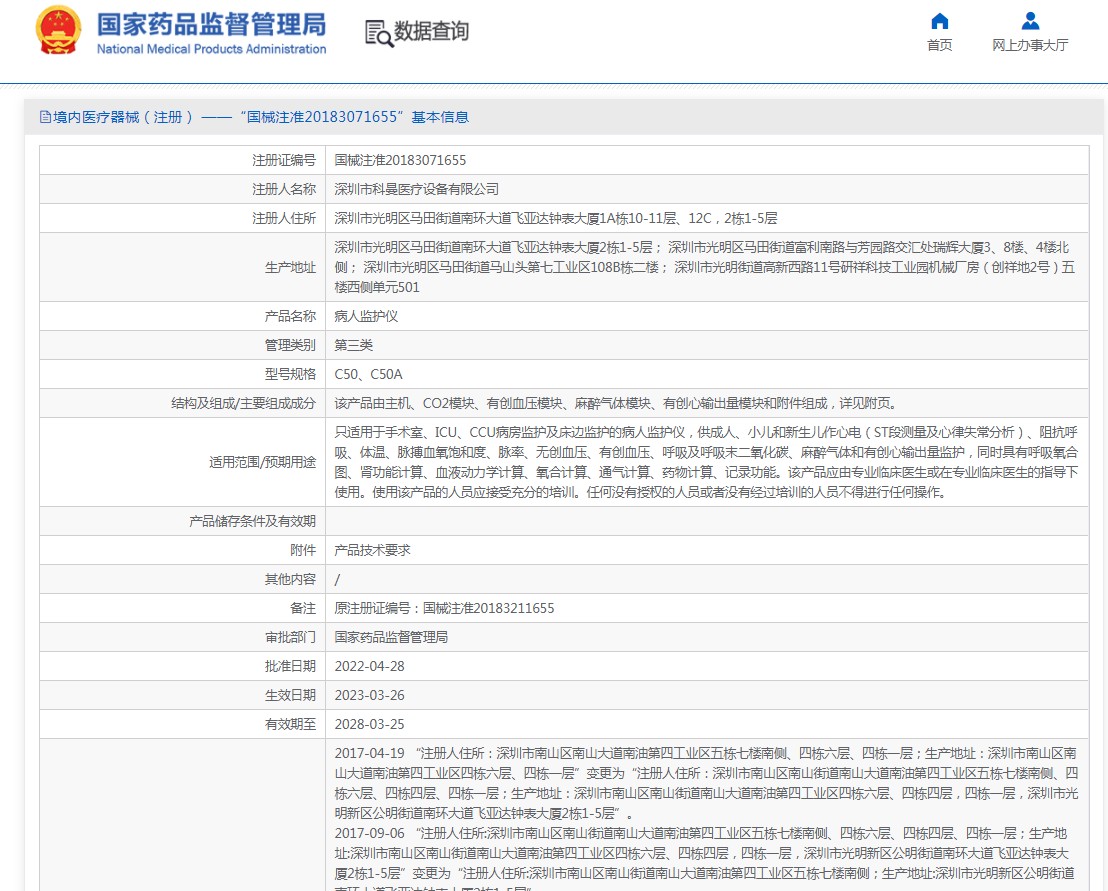Open 国家药品监督管理局 site title

[x=211, y=24]
